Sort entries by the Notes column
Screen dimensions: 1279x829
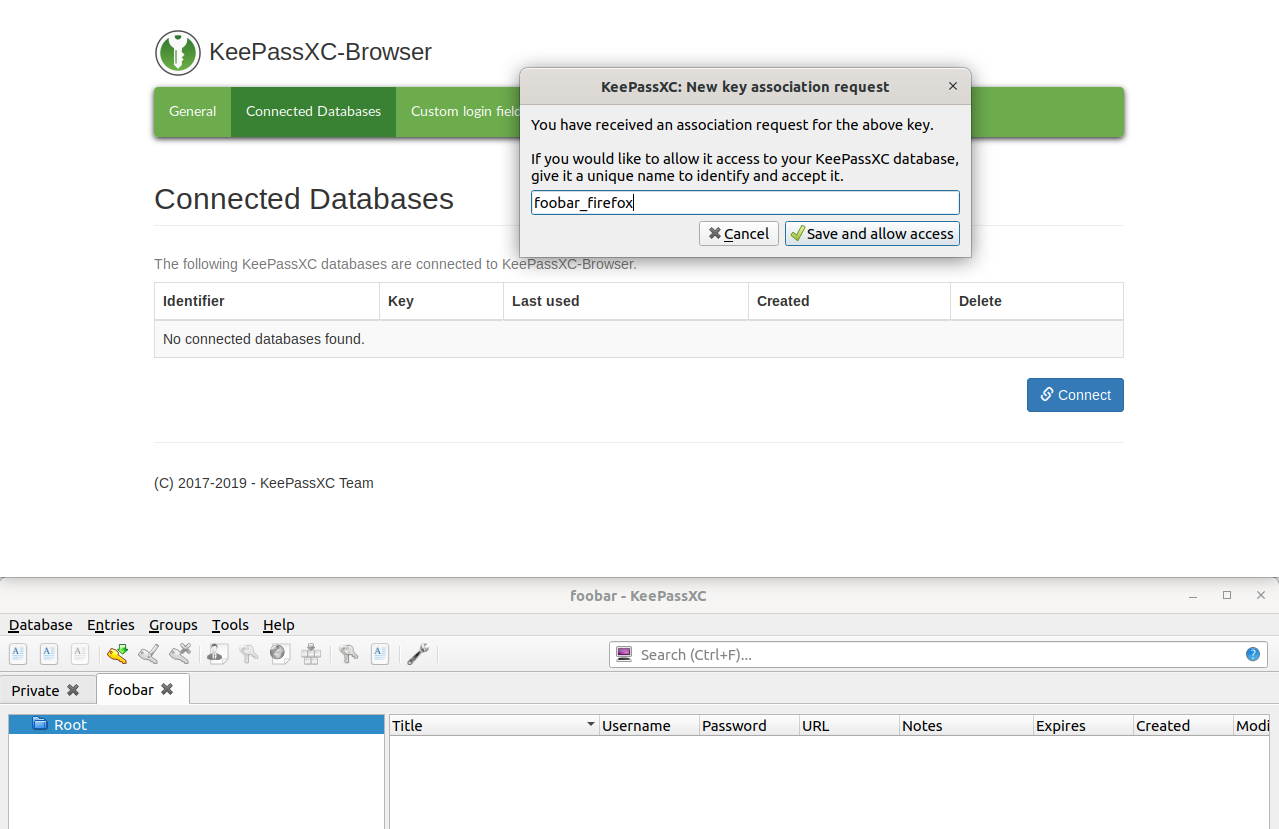click(966, 725)
